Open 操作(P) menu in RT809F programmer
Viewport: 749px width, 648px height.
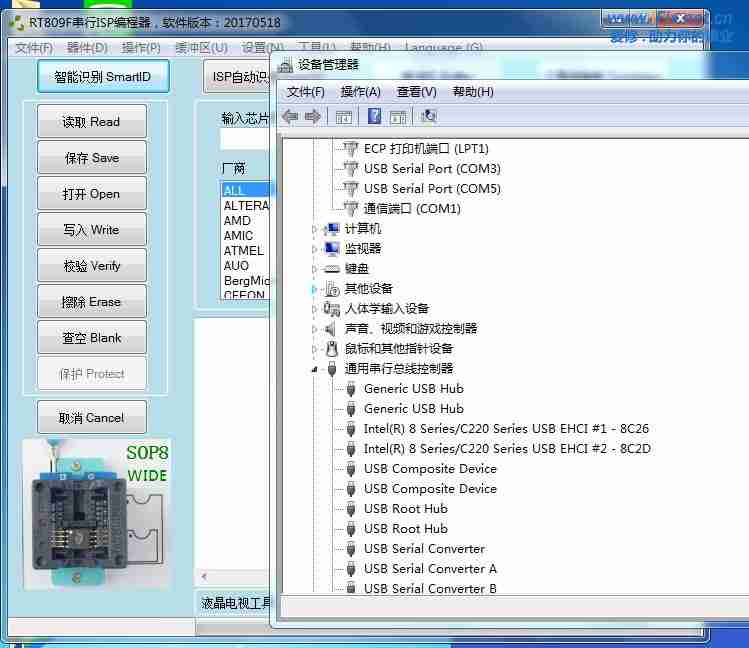point(141,48)
